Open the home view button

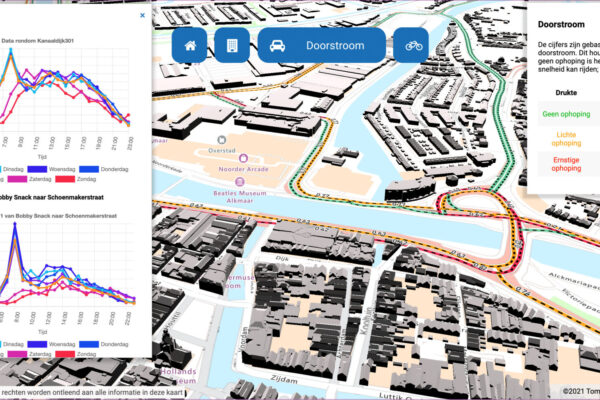pyautogui.click(x=189, y=45)
